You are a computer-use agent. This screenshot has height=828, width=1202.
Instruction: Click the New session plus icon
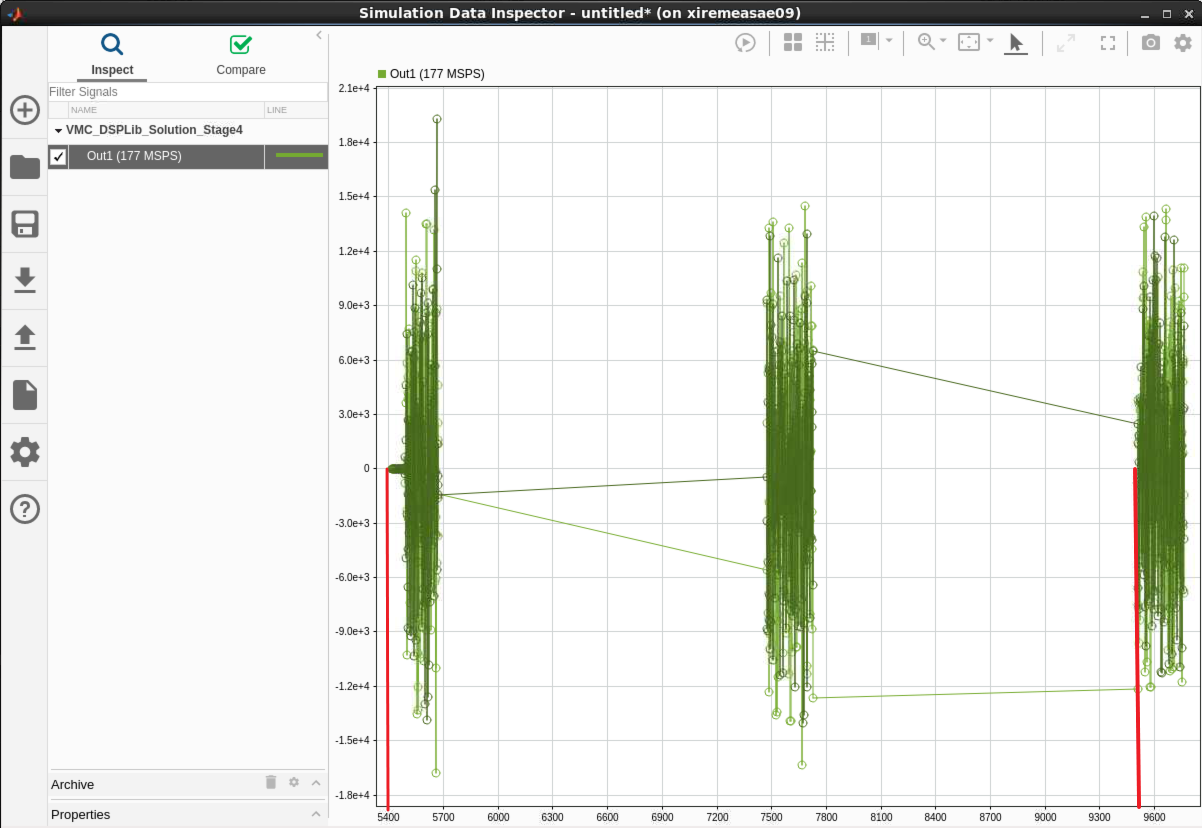(24, 110)
